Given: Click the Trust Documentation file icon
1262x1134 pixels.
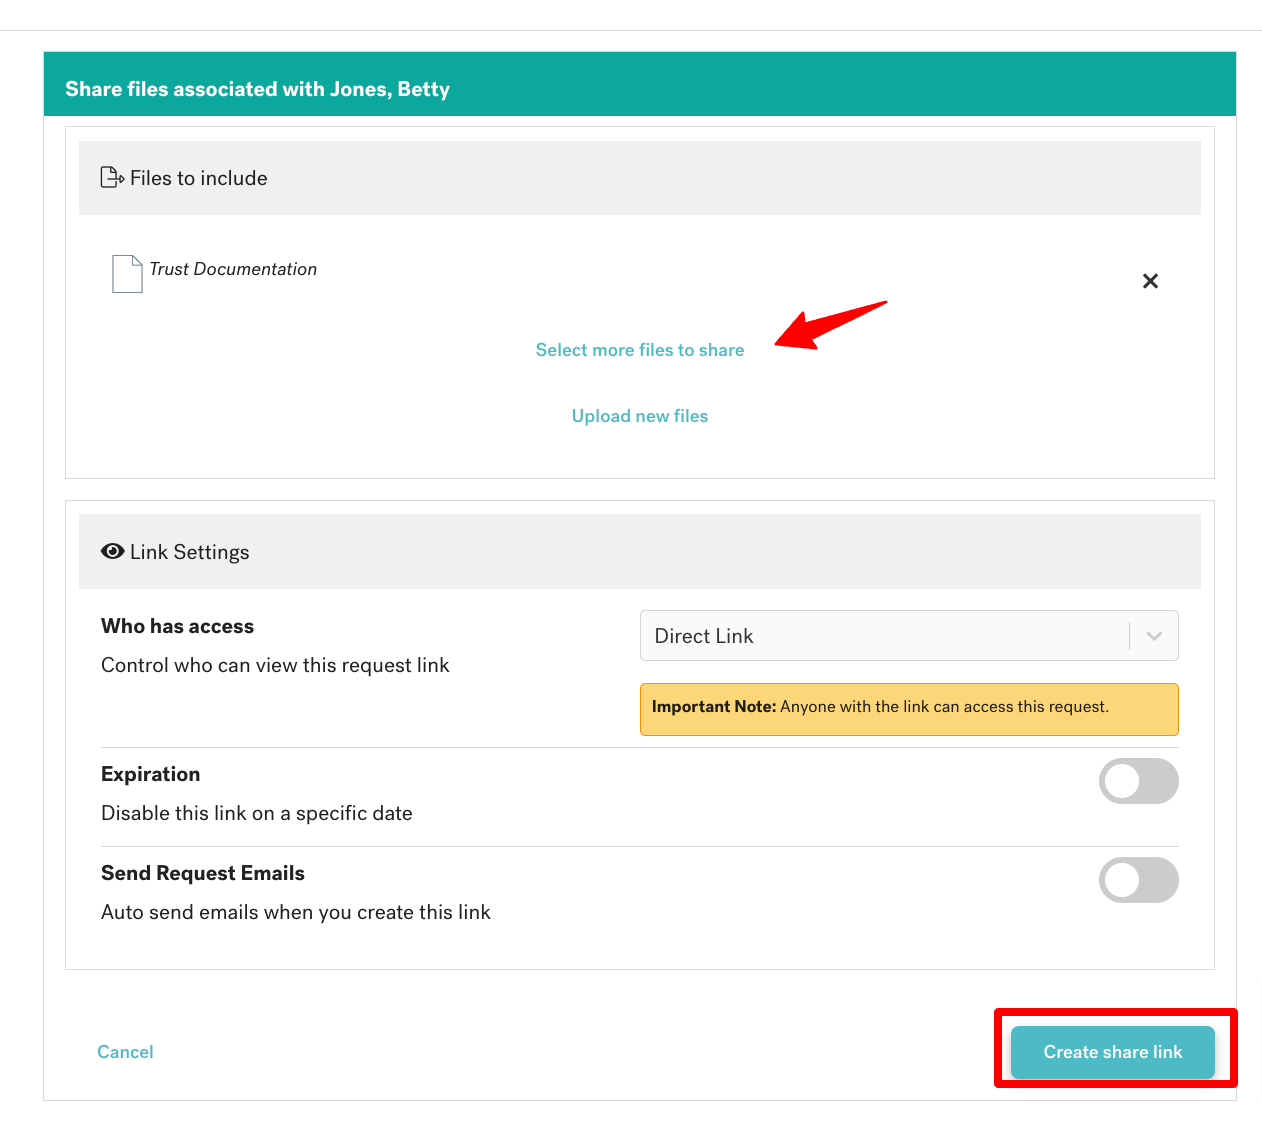Looking at the screenshot, I should point(127,274).
